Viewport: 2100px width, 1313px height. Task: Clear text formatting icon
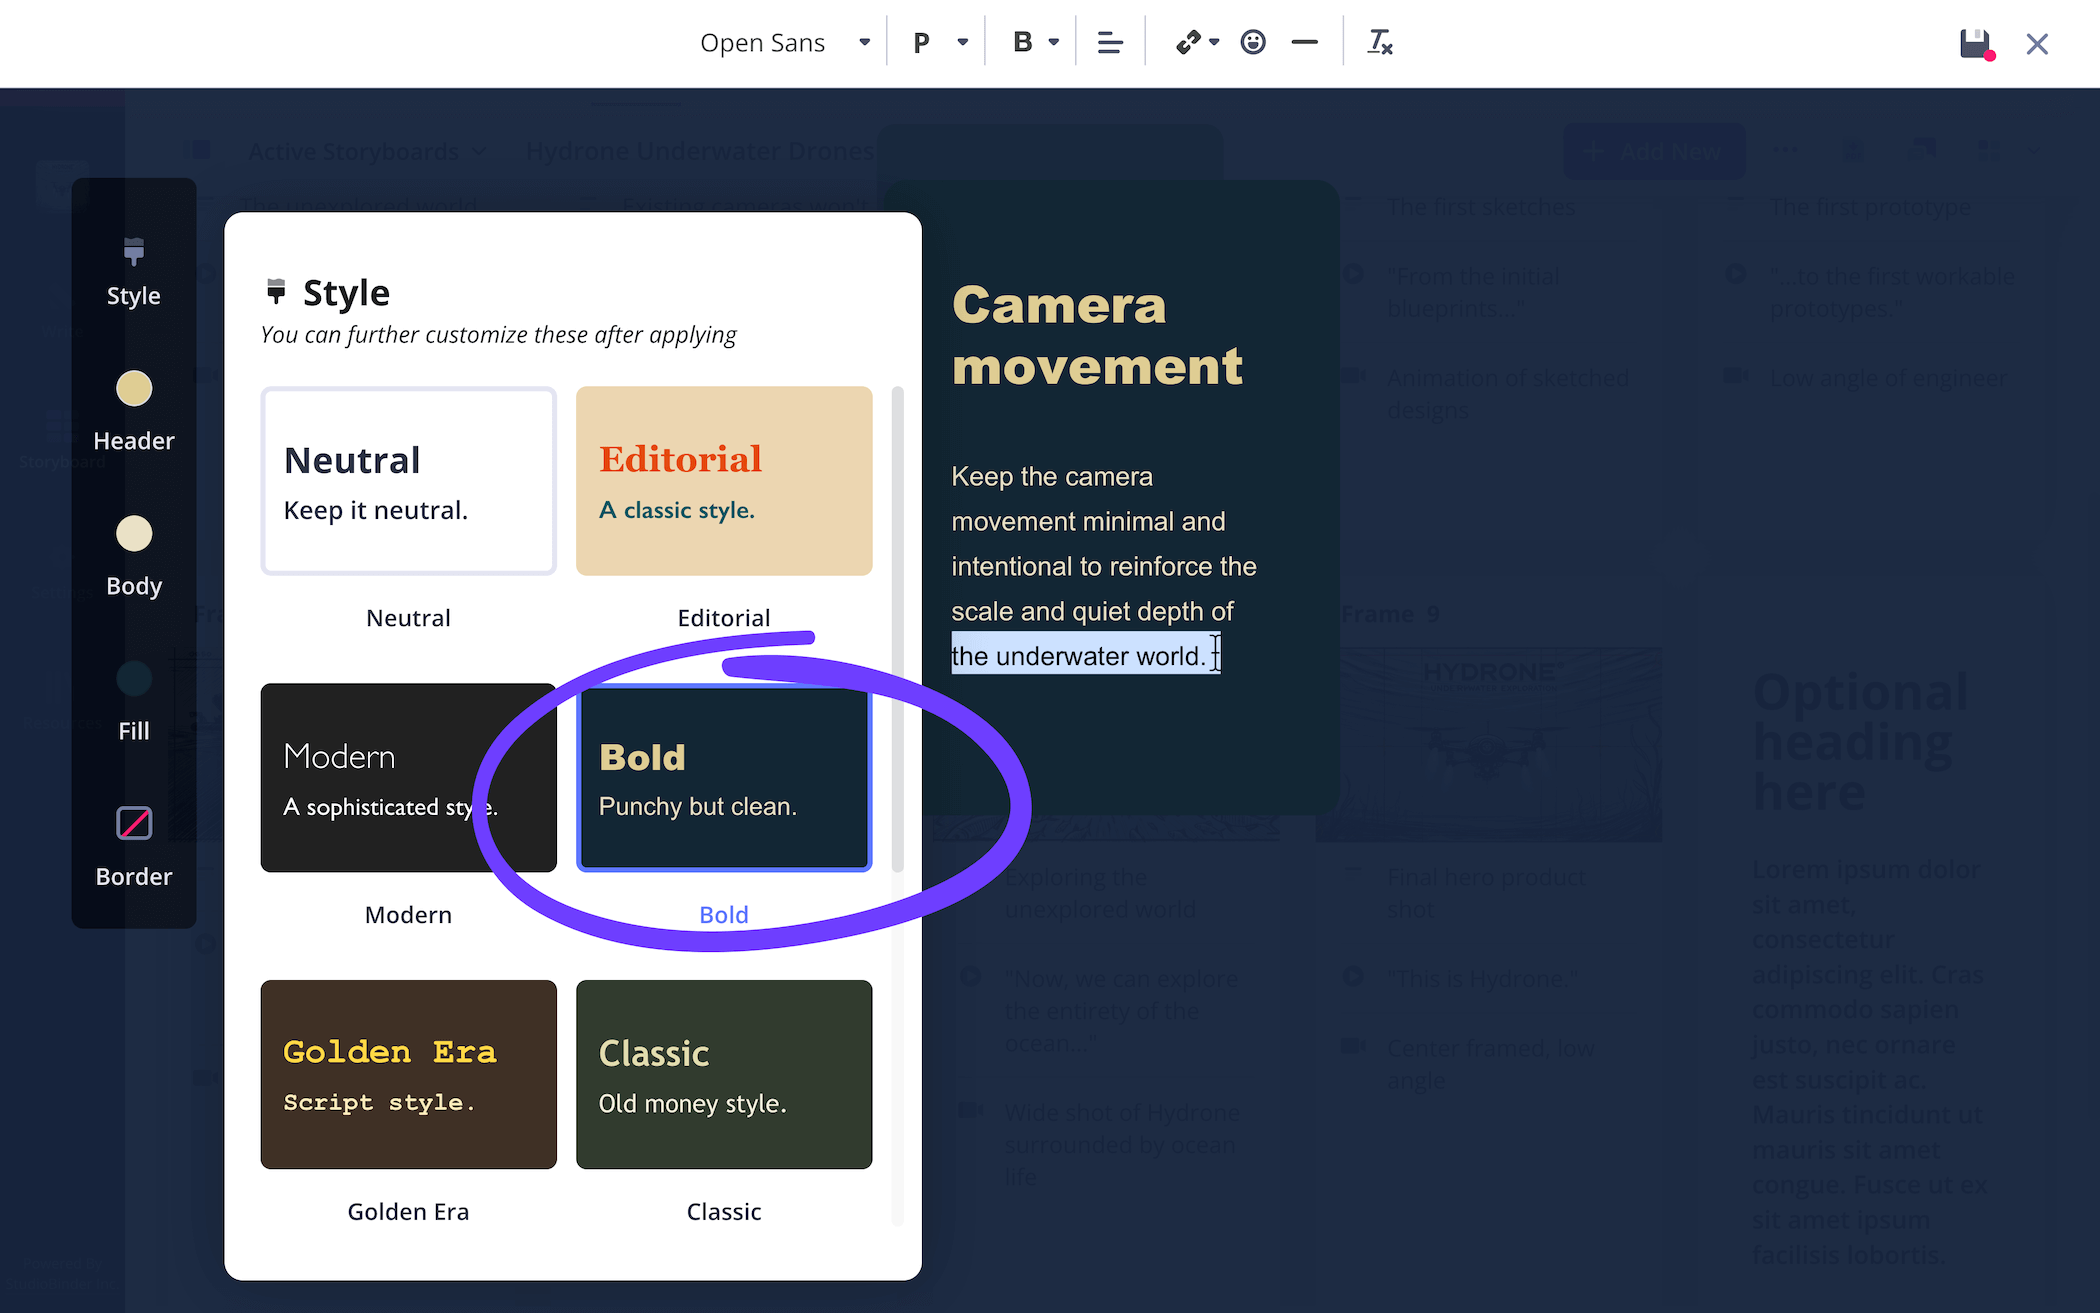click(1380, 42)
